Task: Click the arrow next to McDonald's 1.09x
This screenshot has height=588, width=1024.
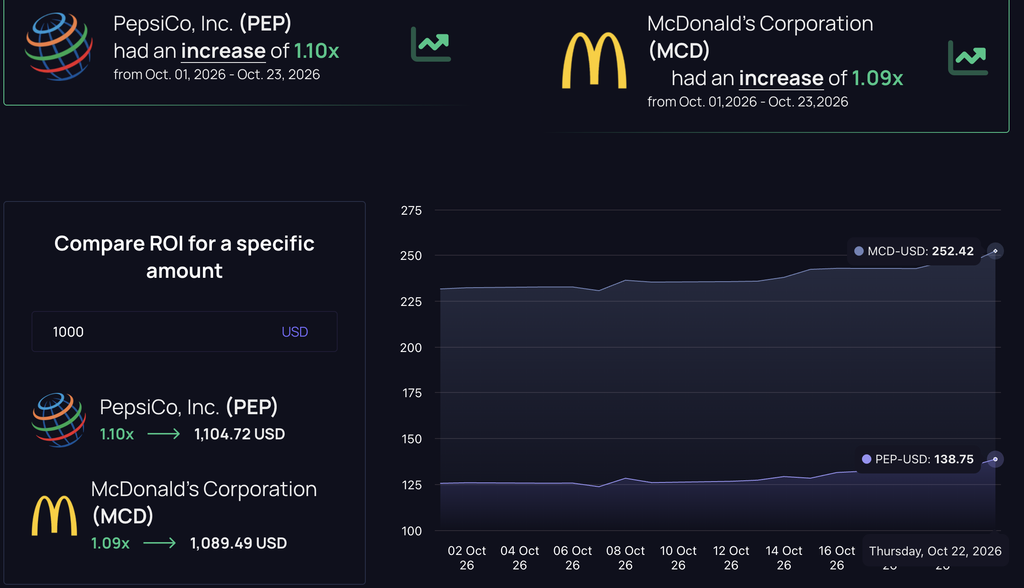Action: pyautogui.click(x=159, y=543)
